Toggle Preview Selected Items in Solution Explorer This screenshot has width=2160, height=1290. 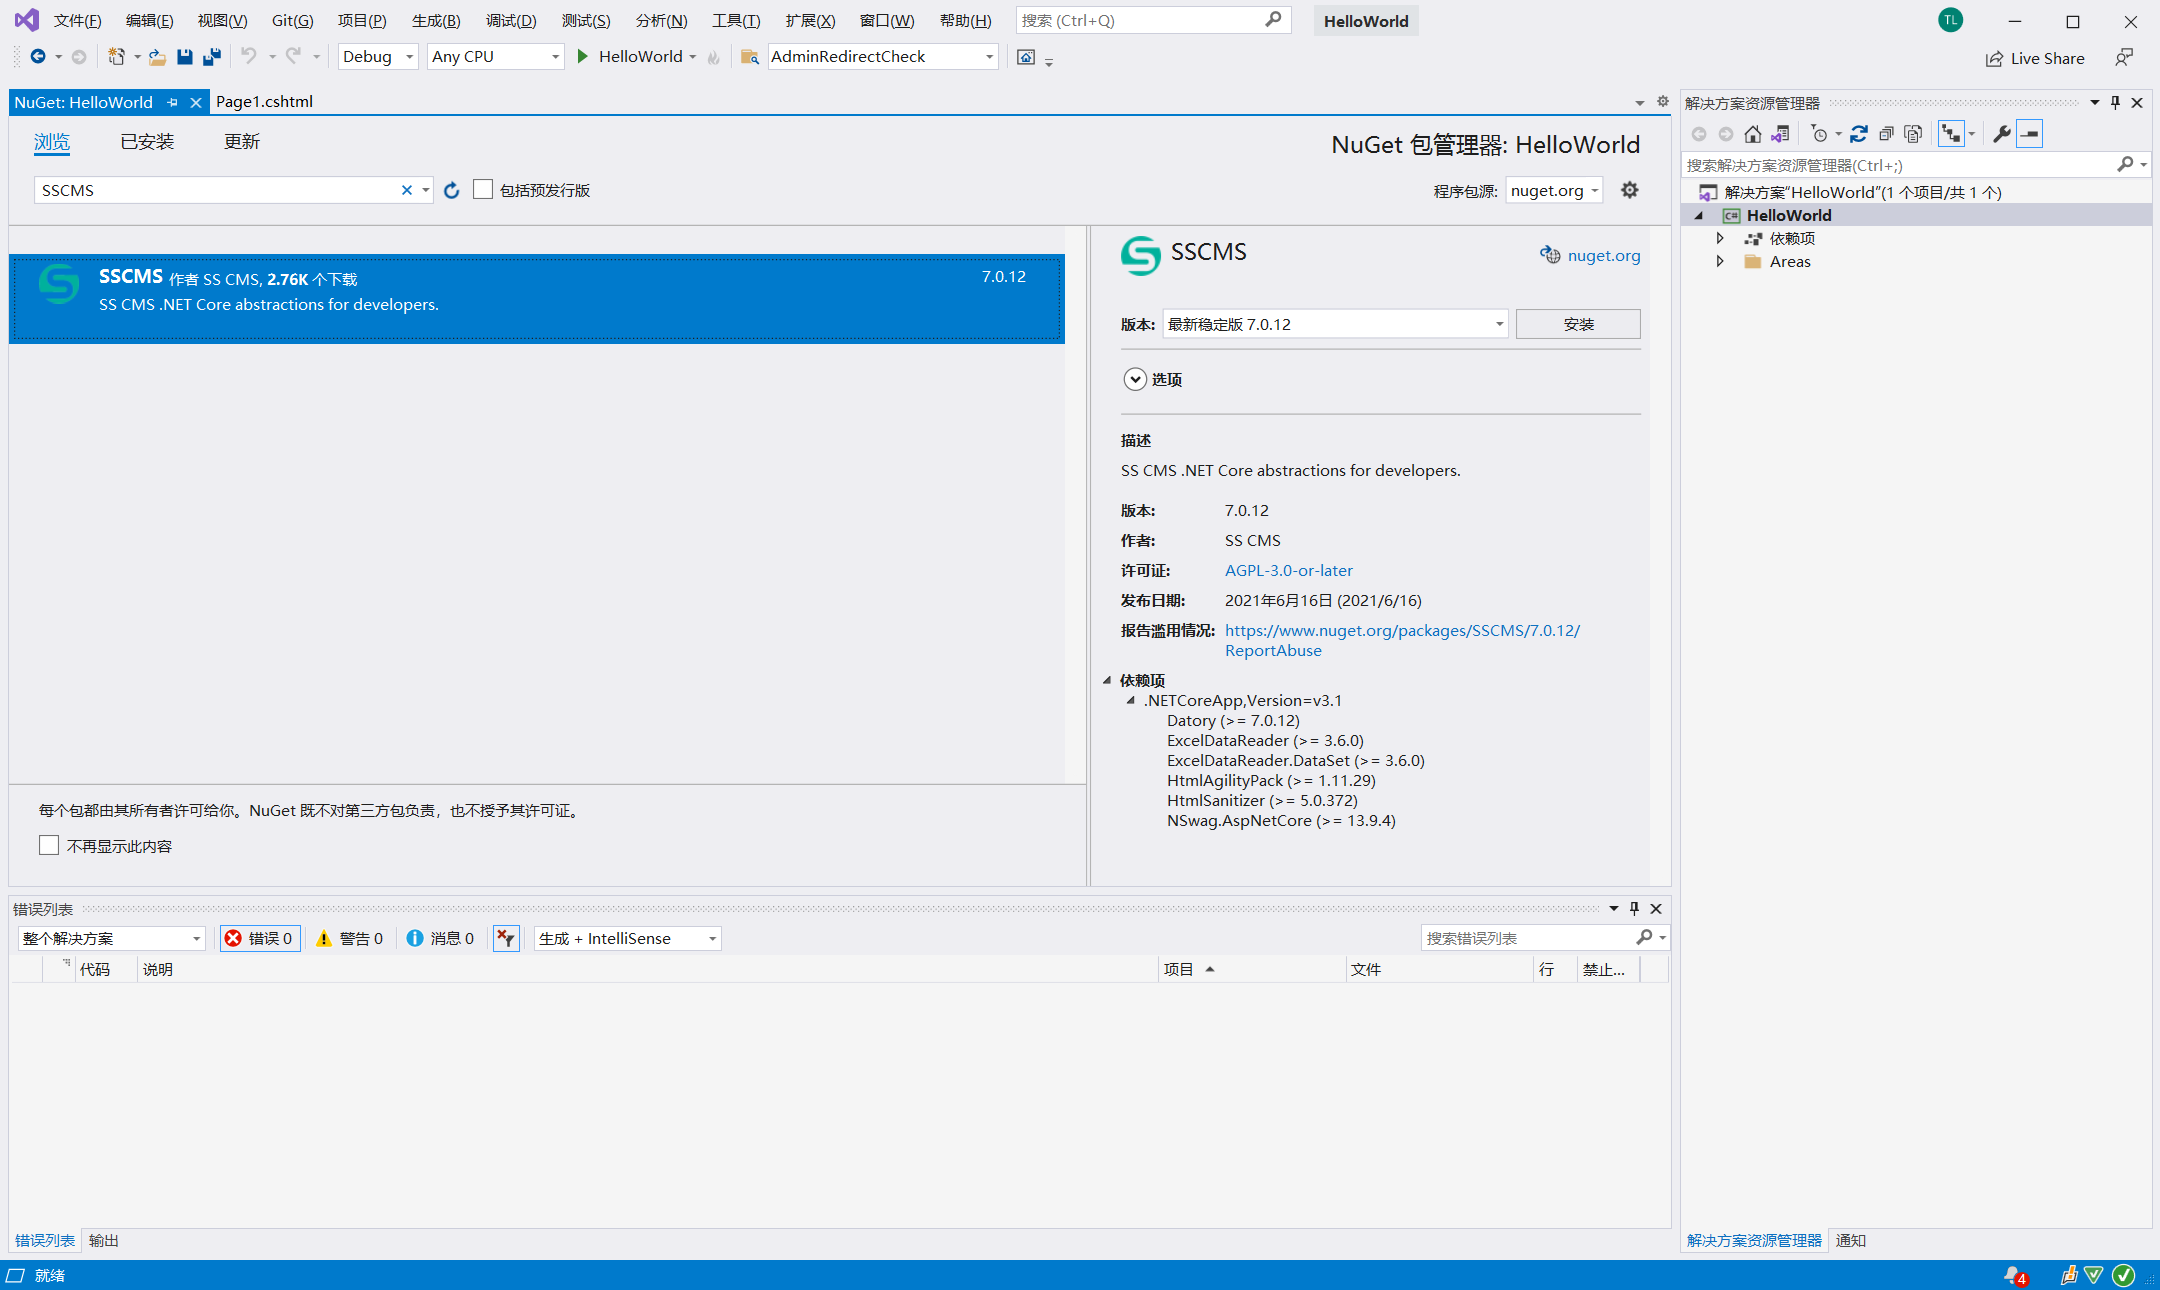coord(2030,133)
